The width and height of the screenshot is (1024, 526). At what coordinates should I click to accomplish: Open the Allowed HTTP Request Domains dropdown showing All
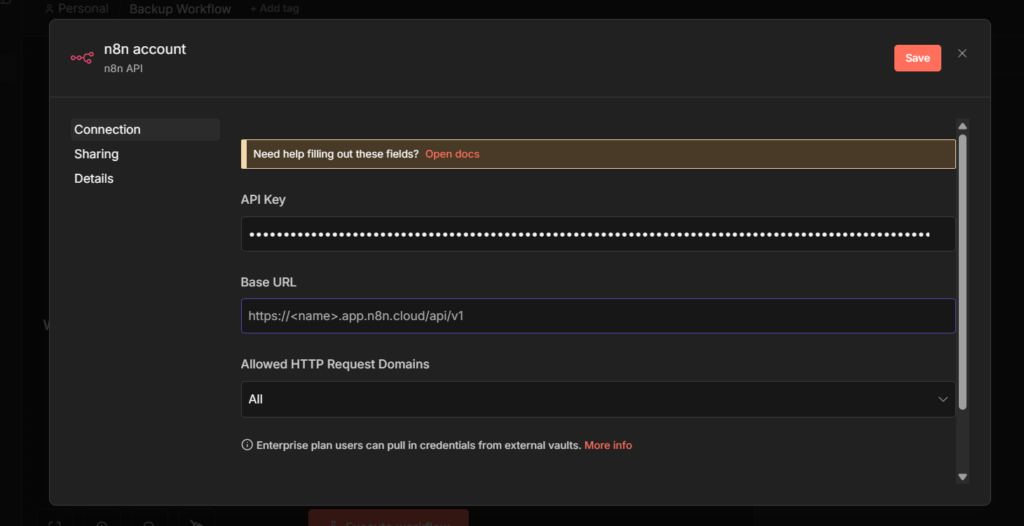598,399
